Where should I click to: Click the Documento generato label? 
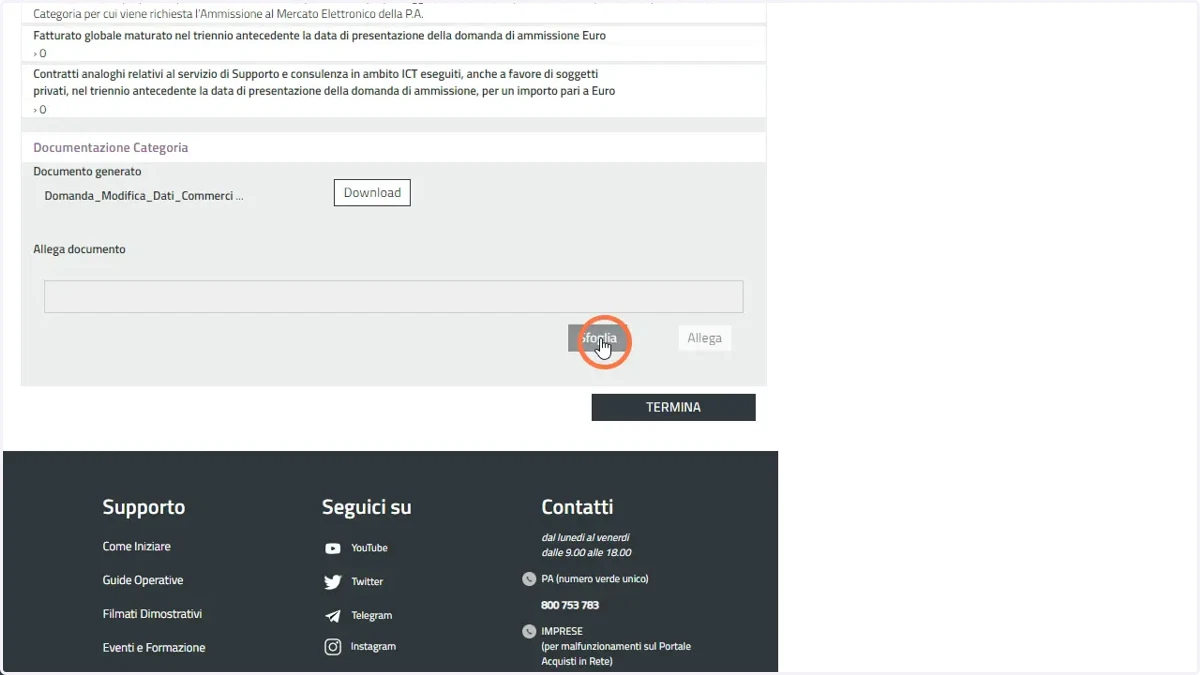[87, 172]
